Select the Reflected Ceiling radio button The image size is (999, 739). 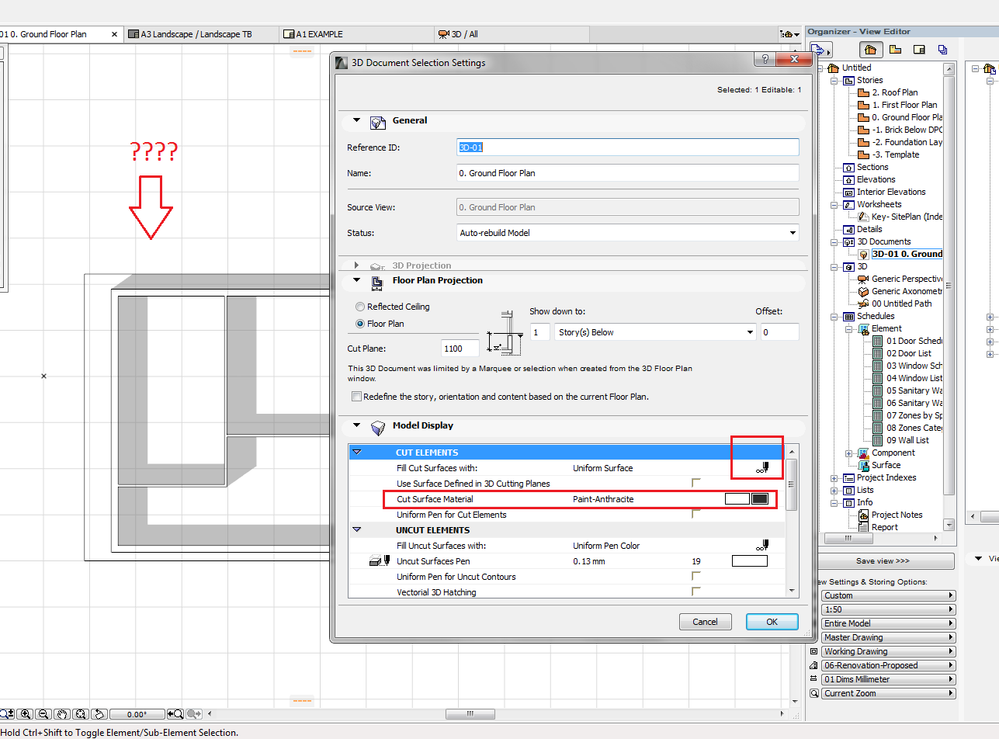[360, 306]
